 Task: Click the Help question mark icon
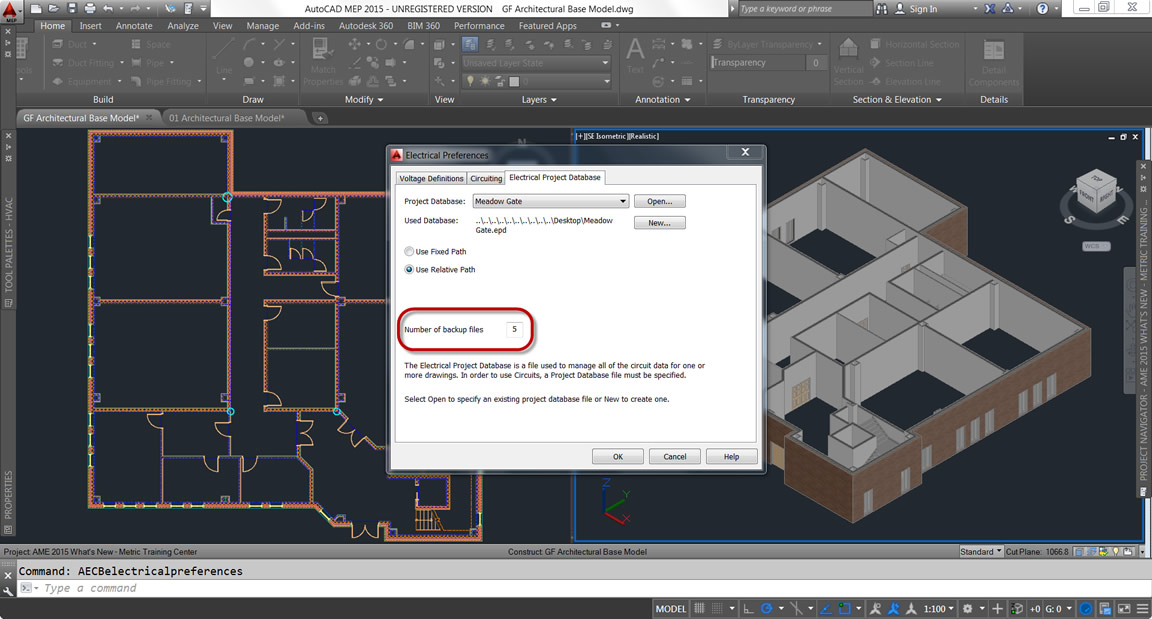[x=1042, y=9]
